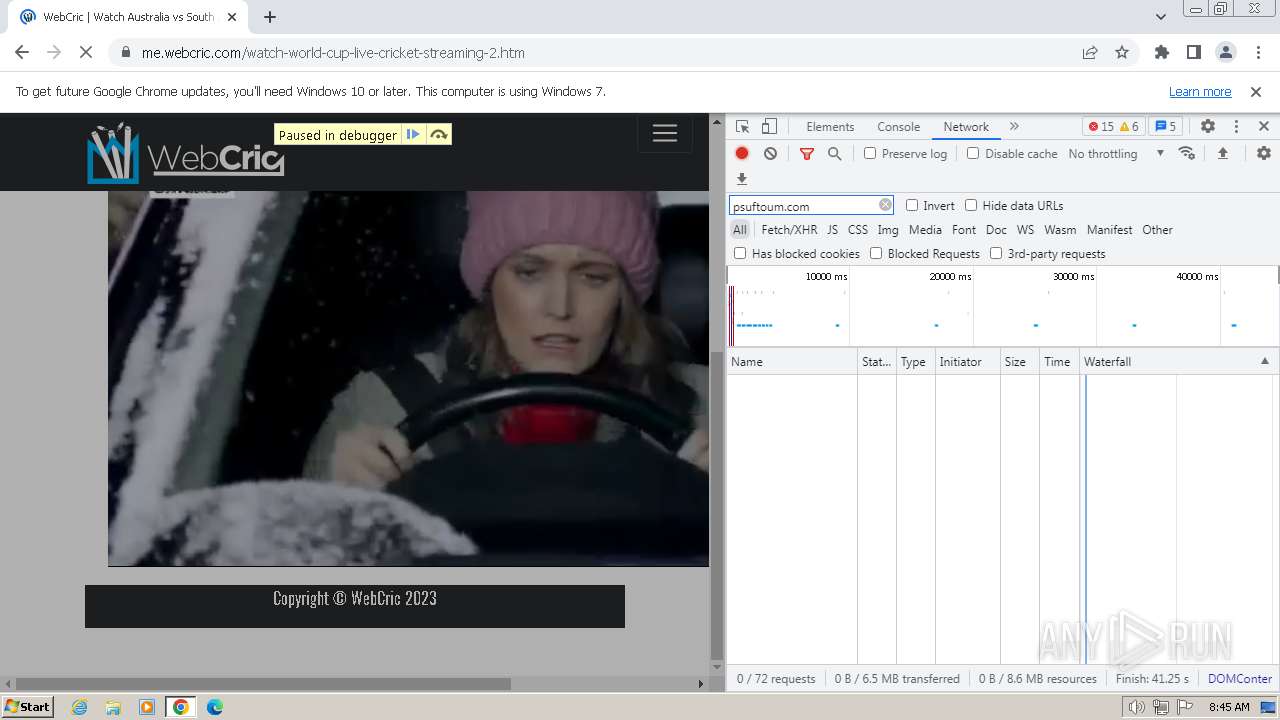The image size is (1280, 720).
Task: Check Has blocked cookies
Action: 740,253
